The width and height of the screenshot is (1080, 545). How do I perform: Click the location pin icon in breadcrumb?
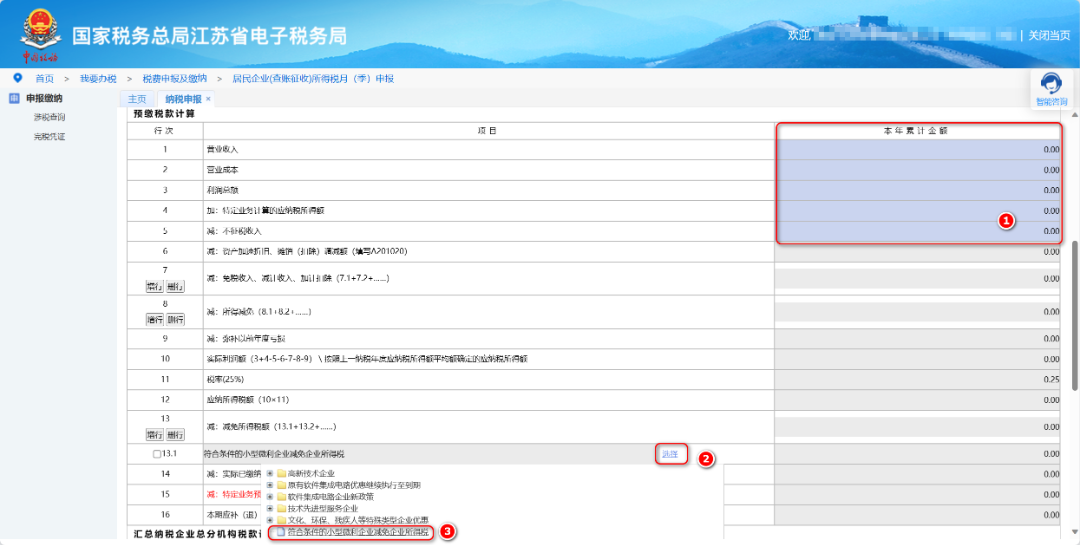(17, 77)
